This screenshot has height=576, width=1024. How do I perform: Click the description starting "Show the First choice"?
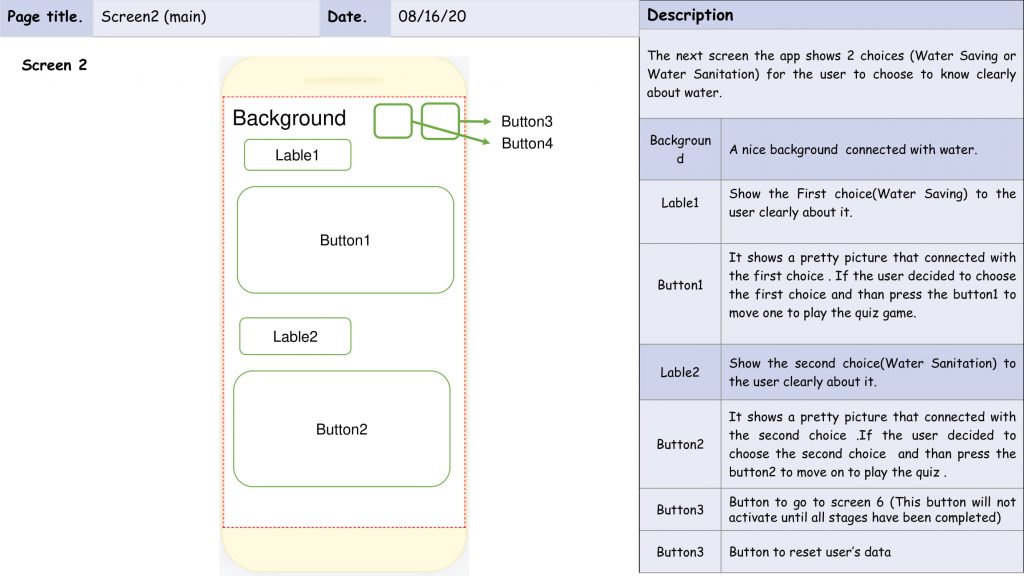tap(872, 202)
